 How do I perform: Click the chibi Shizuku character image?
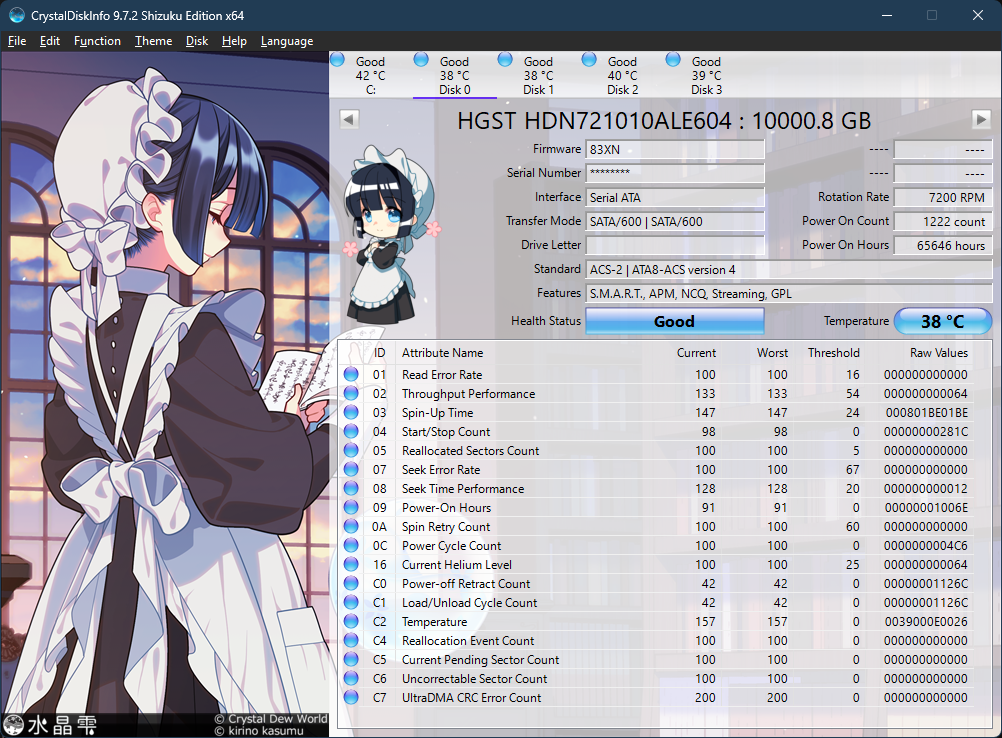pos(391,235)
